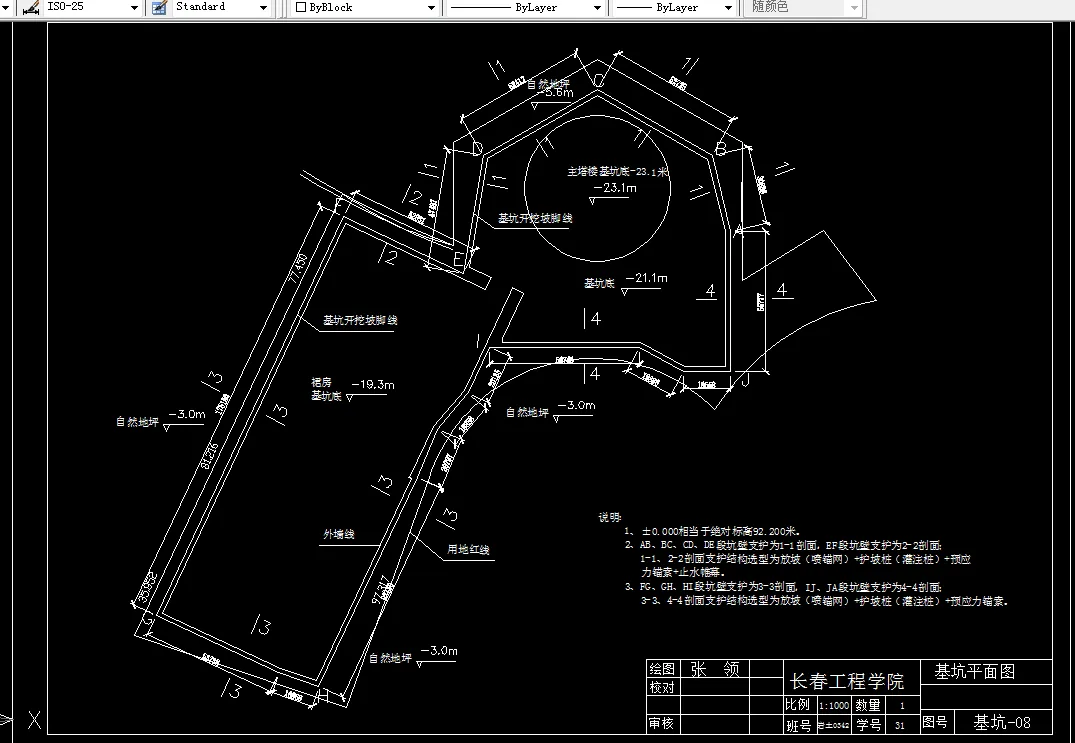Expand the ByBlock plot style dropdown
Screen dimensions: 1075x743
click(x=430, y=8)
